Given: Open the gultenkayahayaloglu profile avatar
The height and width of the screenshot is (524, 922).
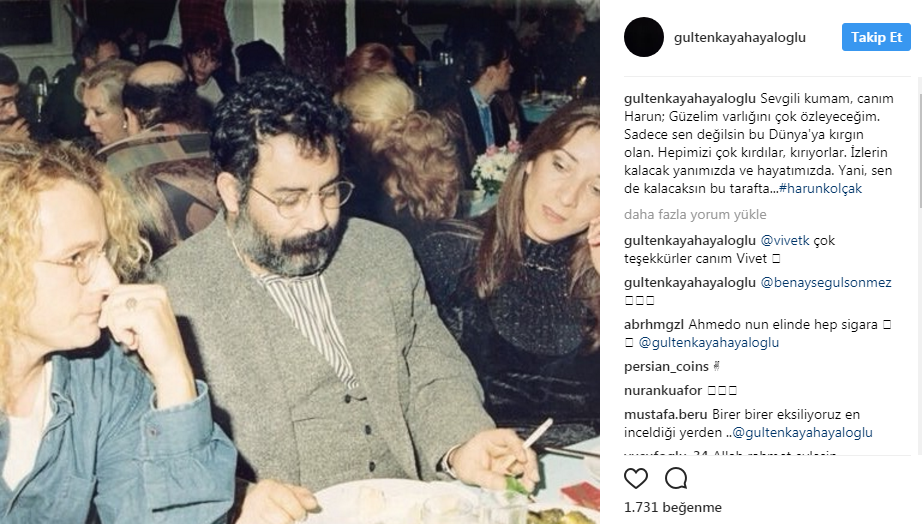Looking at the screenshot, I should (x=644, y=37).
